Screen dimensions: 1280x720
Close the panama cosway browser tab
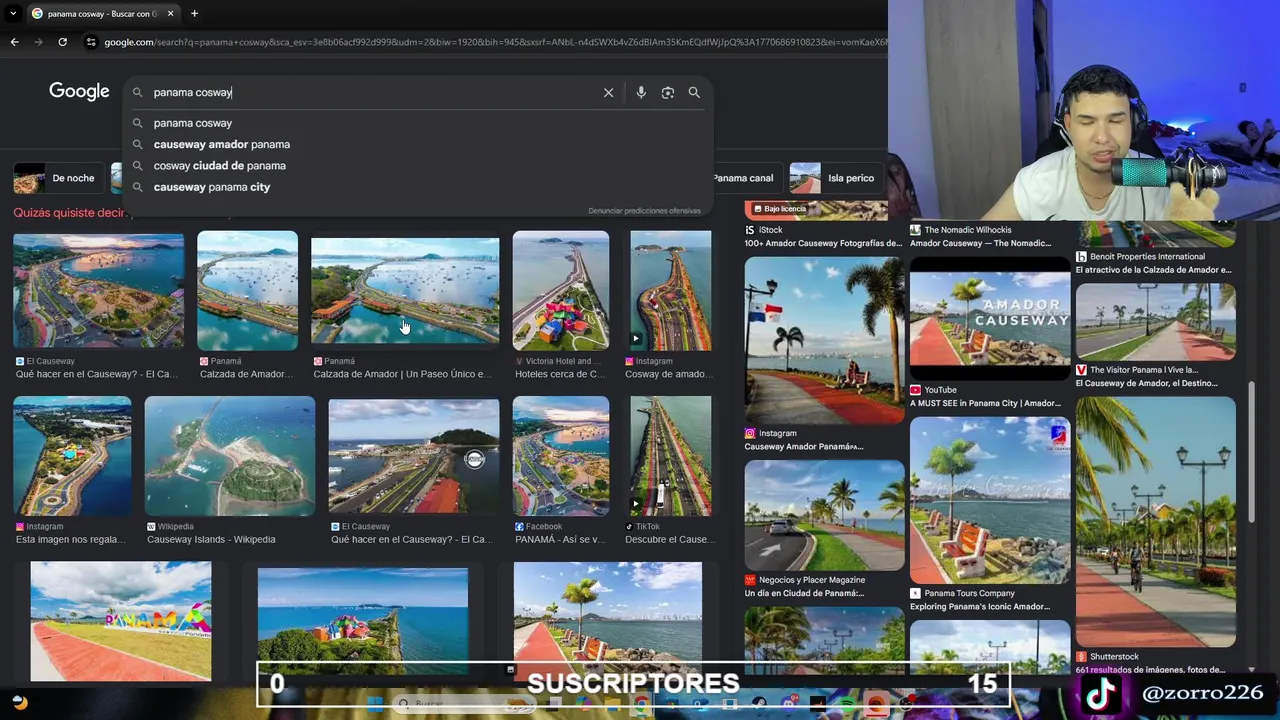coord(170,14)
